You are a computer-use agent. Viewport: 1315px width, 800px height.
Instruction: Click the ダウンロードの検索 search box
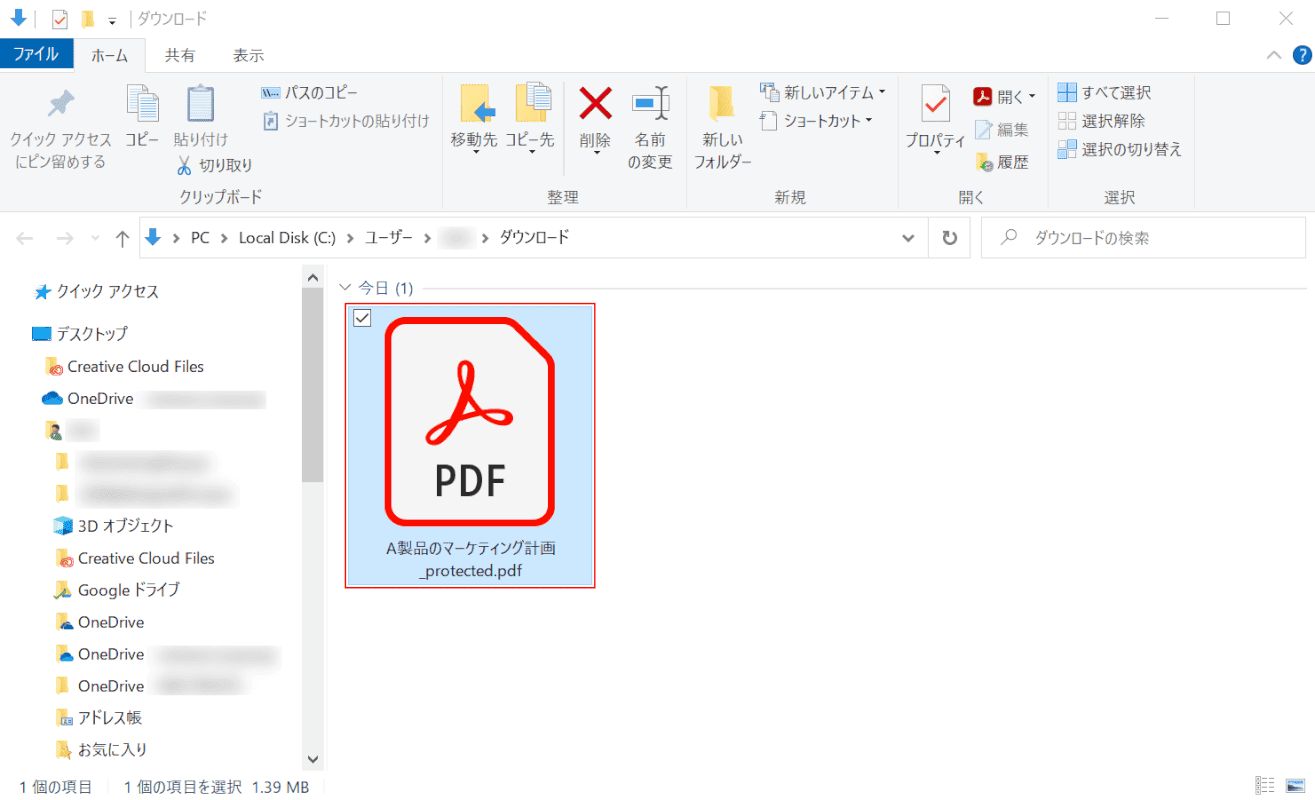[1144, 238]
